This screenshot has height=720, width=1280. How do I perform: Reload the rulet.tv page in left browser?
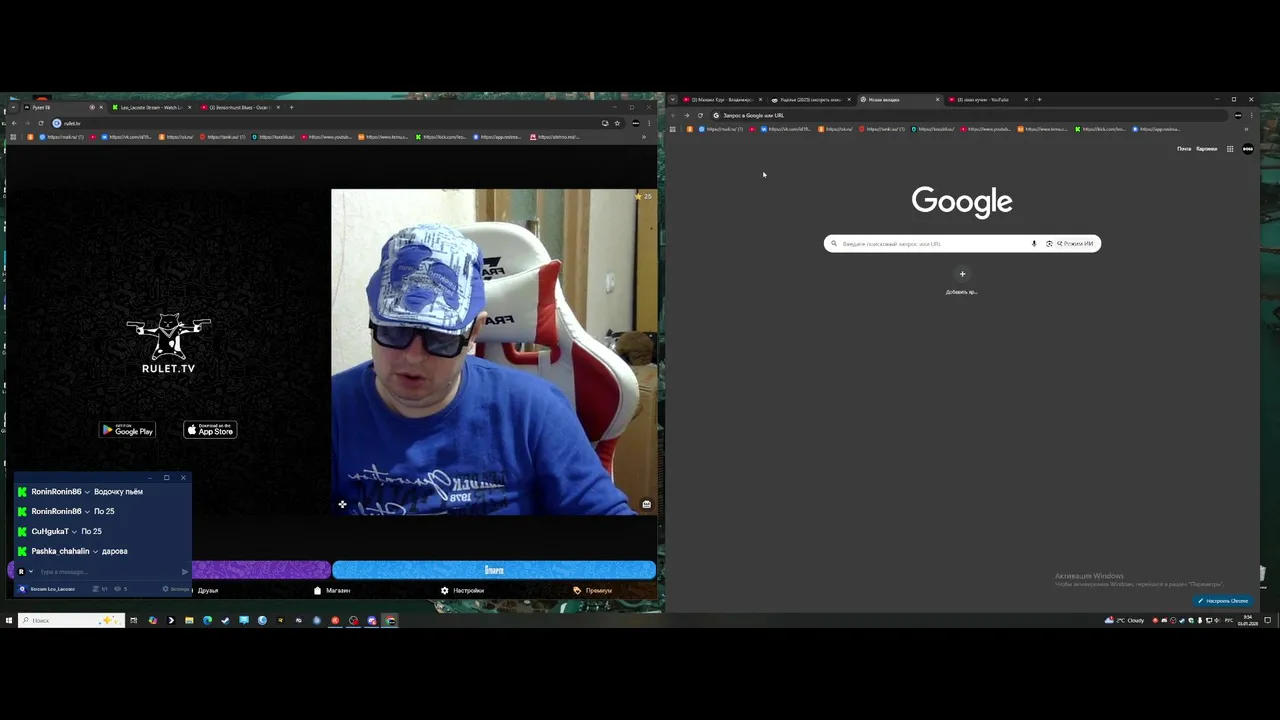pyautogui.click(x=40, y=123)
